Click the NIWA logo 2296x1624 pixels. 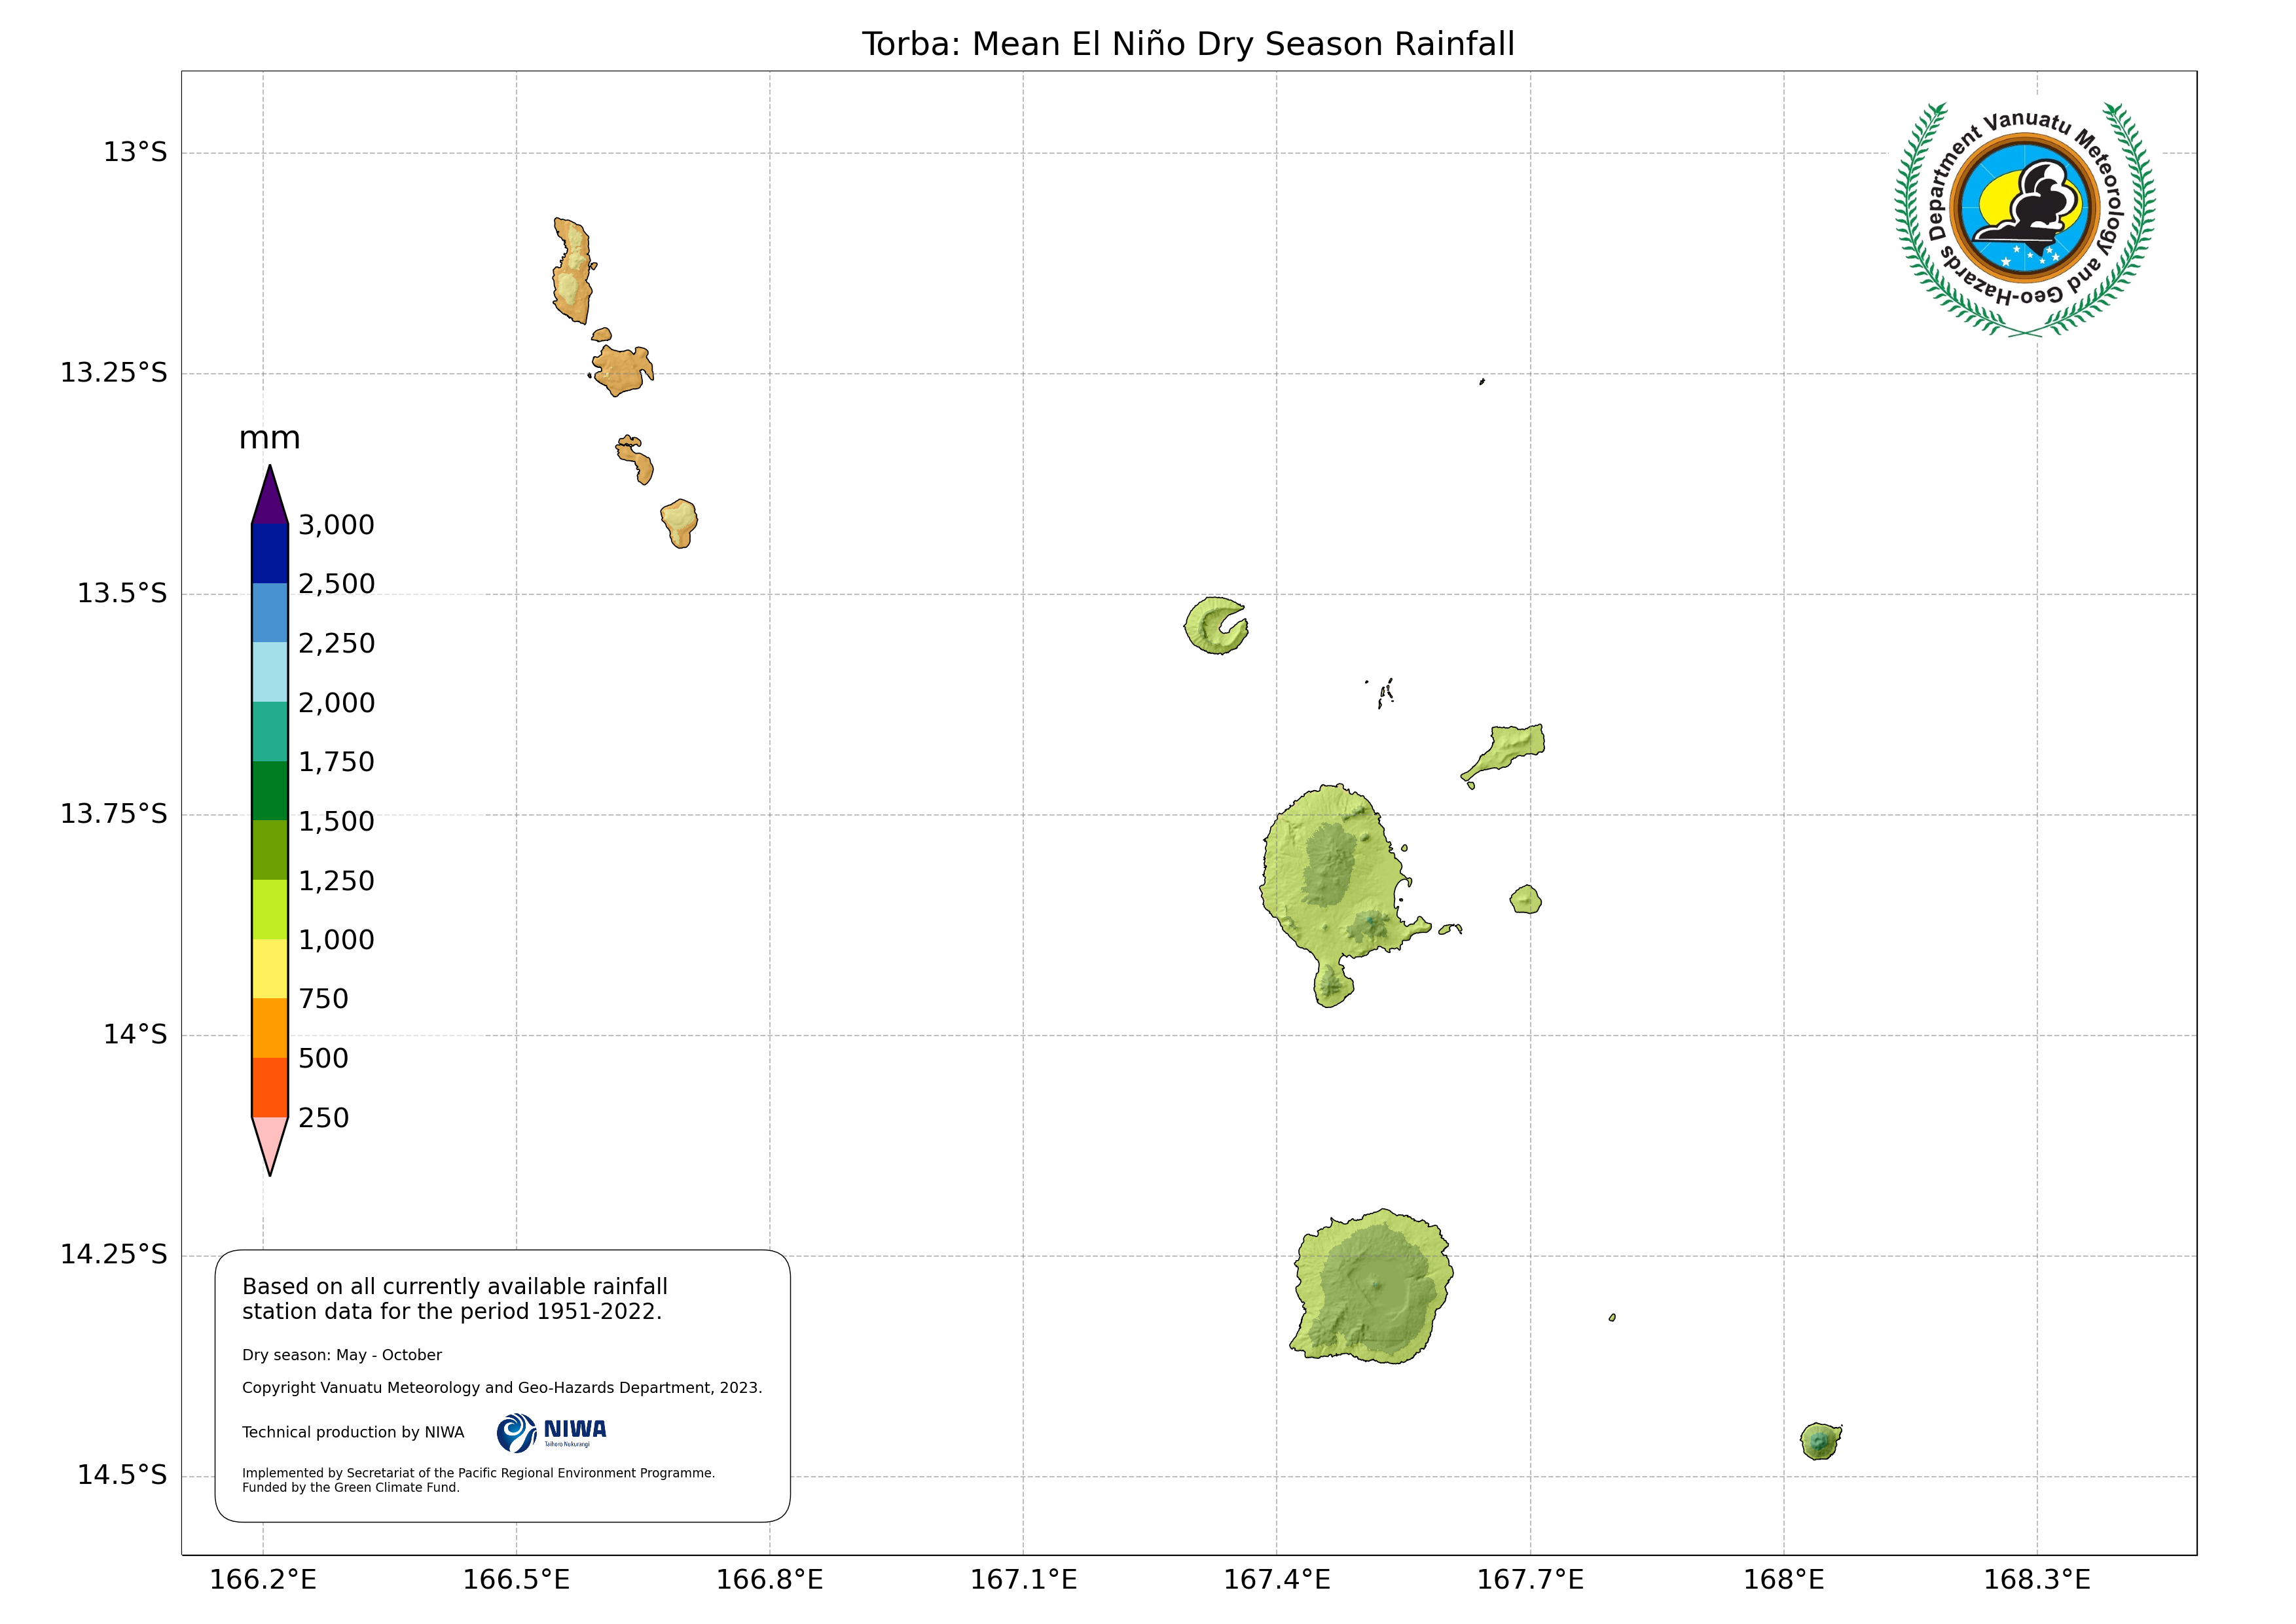(551, 1432)
